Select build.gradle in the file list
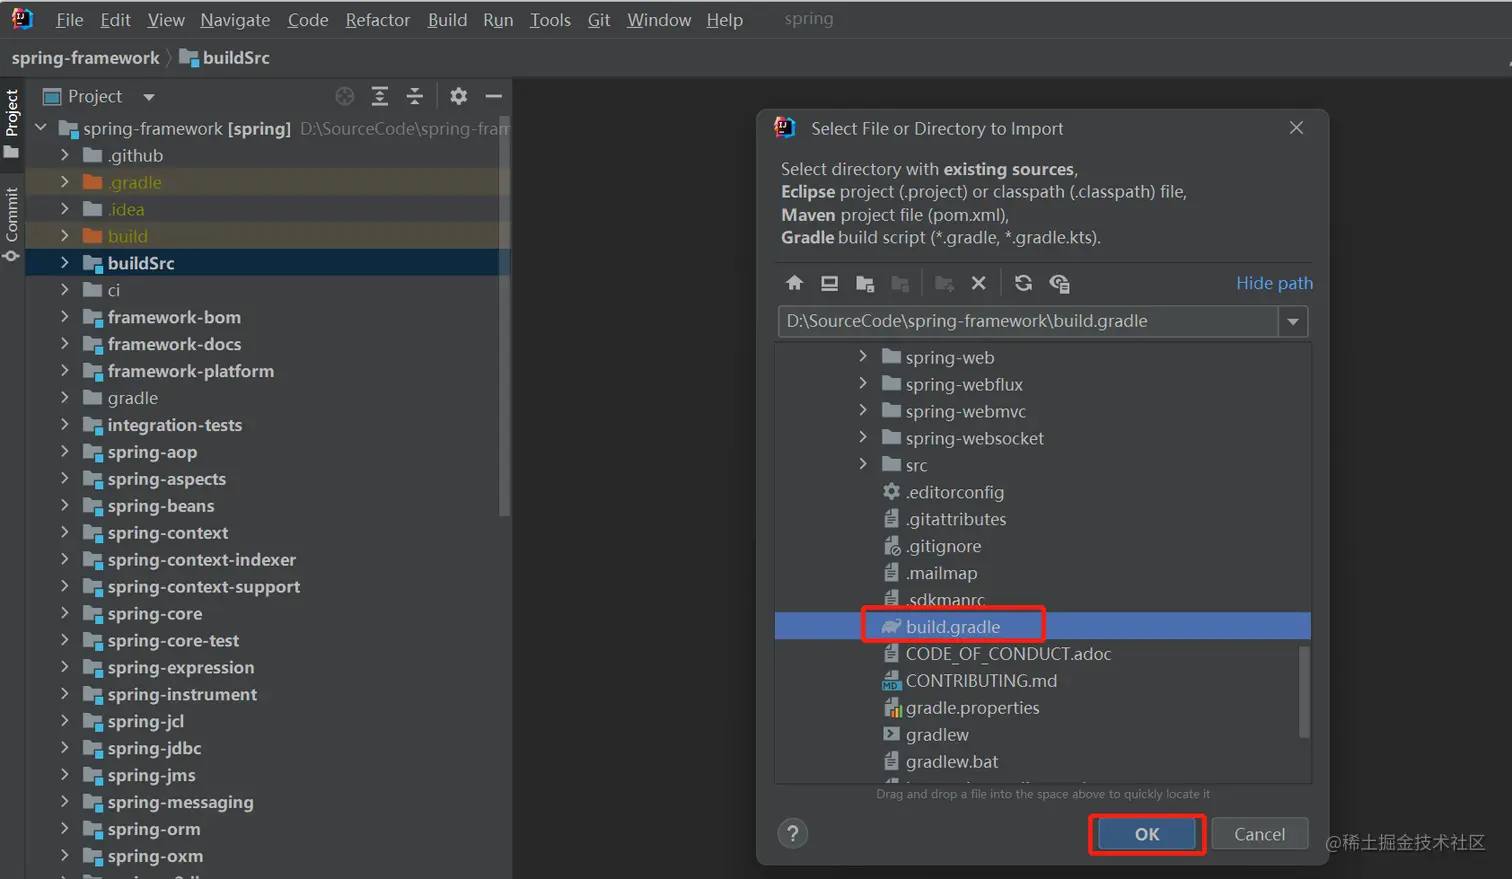This screenshot has width=1512, height=879. pos(1042,626)
